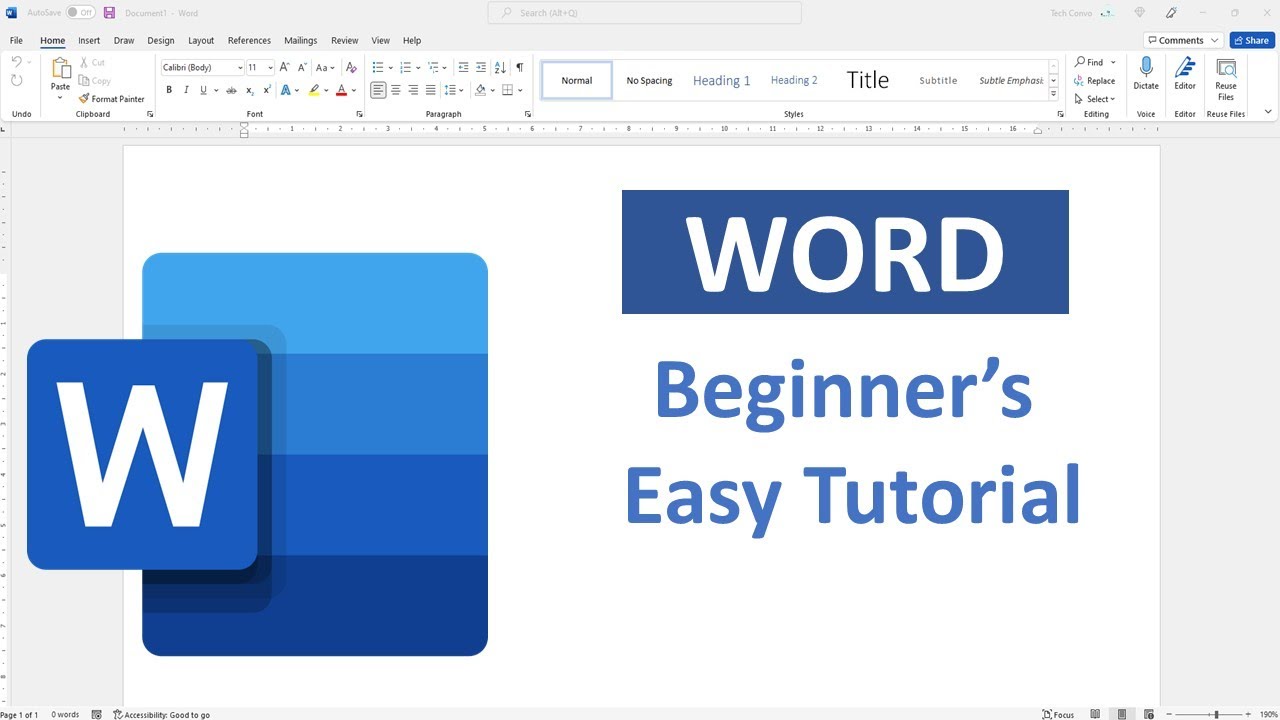Click Find in Editing group

tap(1090, 62)
